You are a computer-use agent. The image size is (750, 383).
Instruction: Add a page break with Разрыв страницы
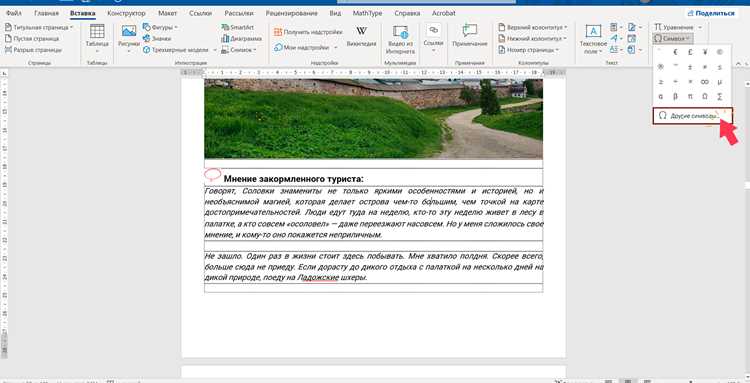click(33, 50)
